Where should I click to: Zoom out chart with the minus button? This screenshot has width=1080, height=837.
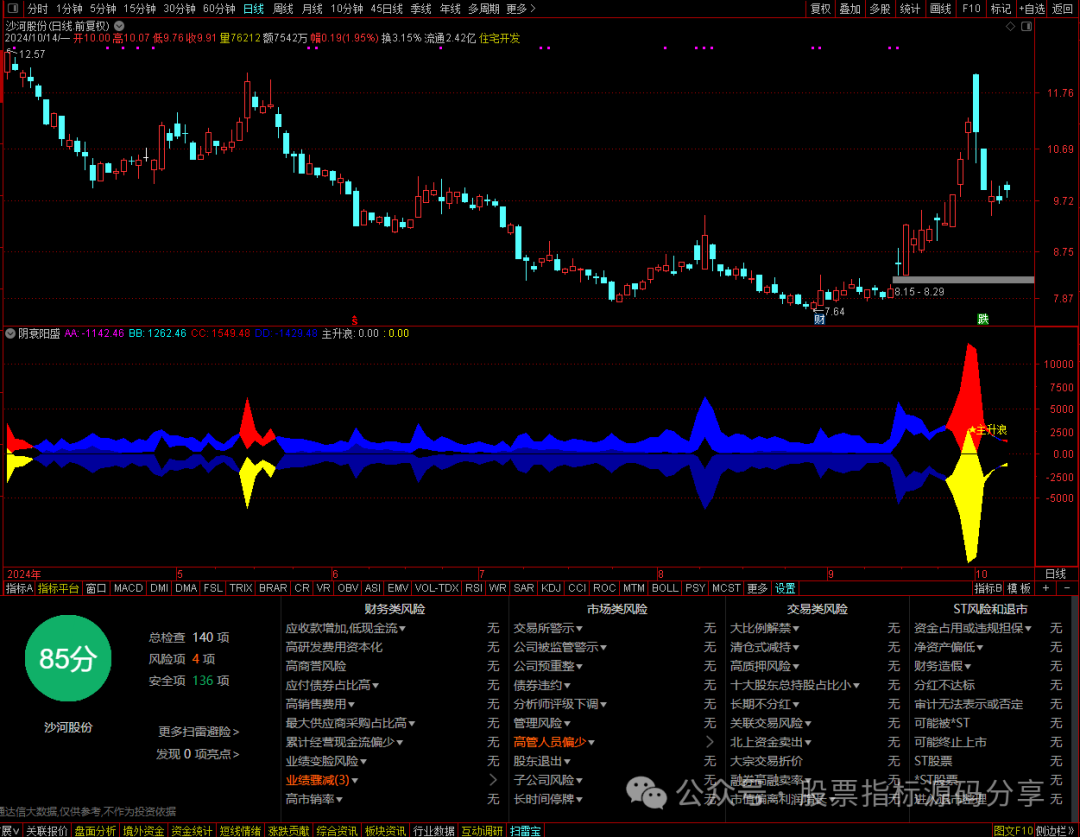(1067, 588)
